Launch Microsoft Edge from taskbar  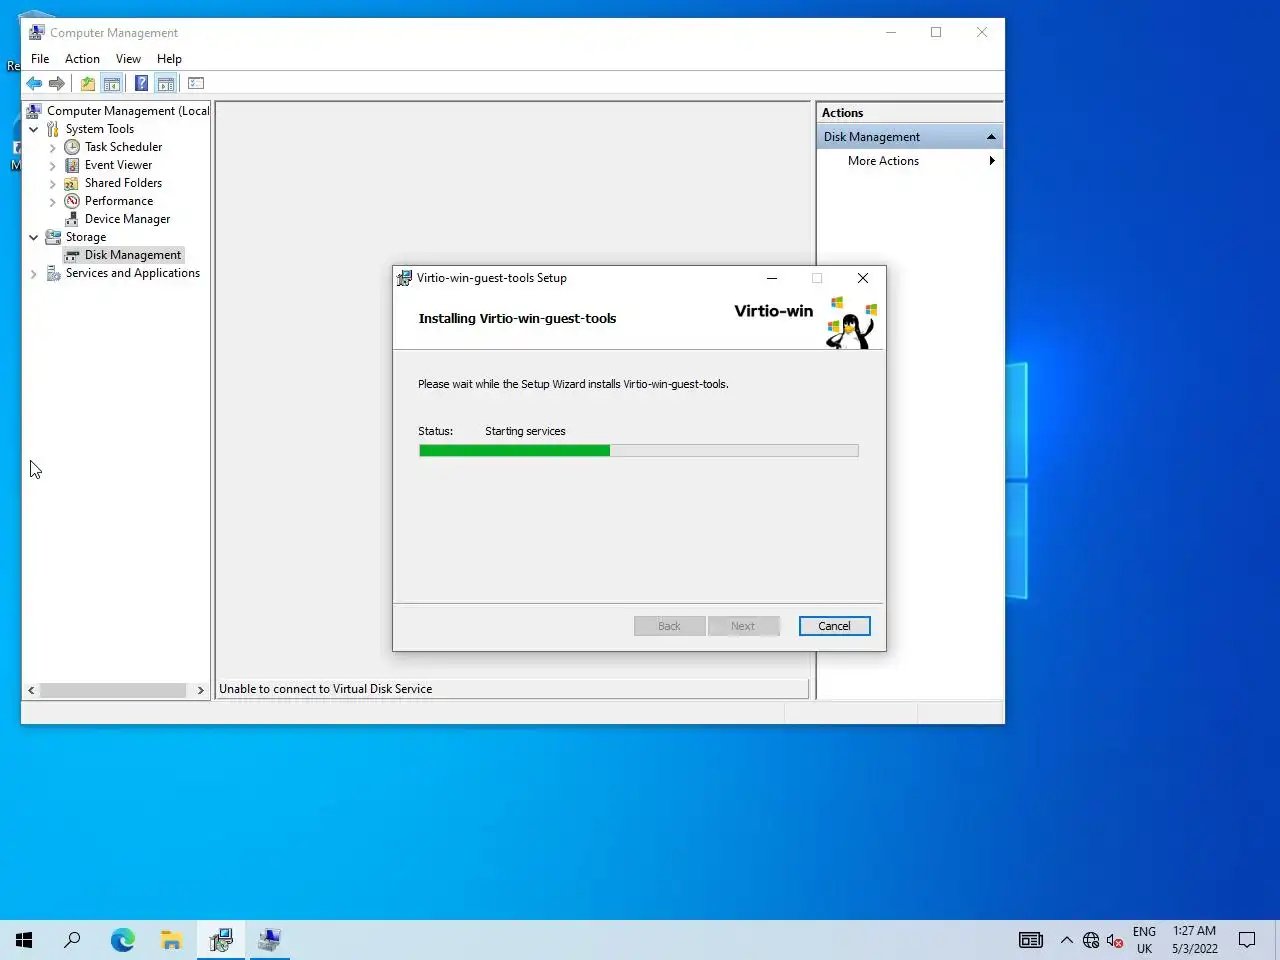coord(123,940)
